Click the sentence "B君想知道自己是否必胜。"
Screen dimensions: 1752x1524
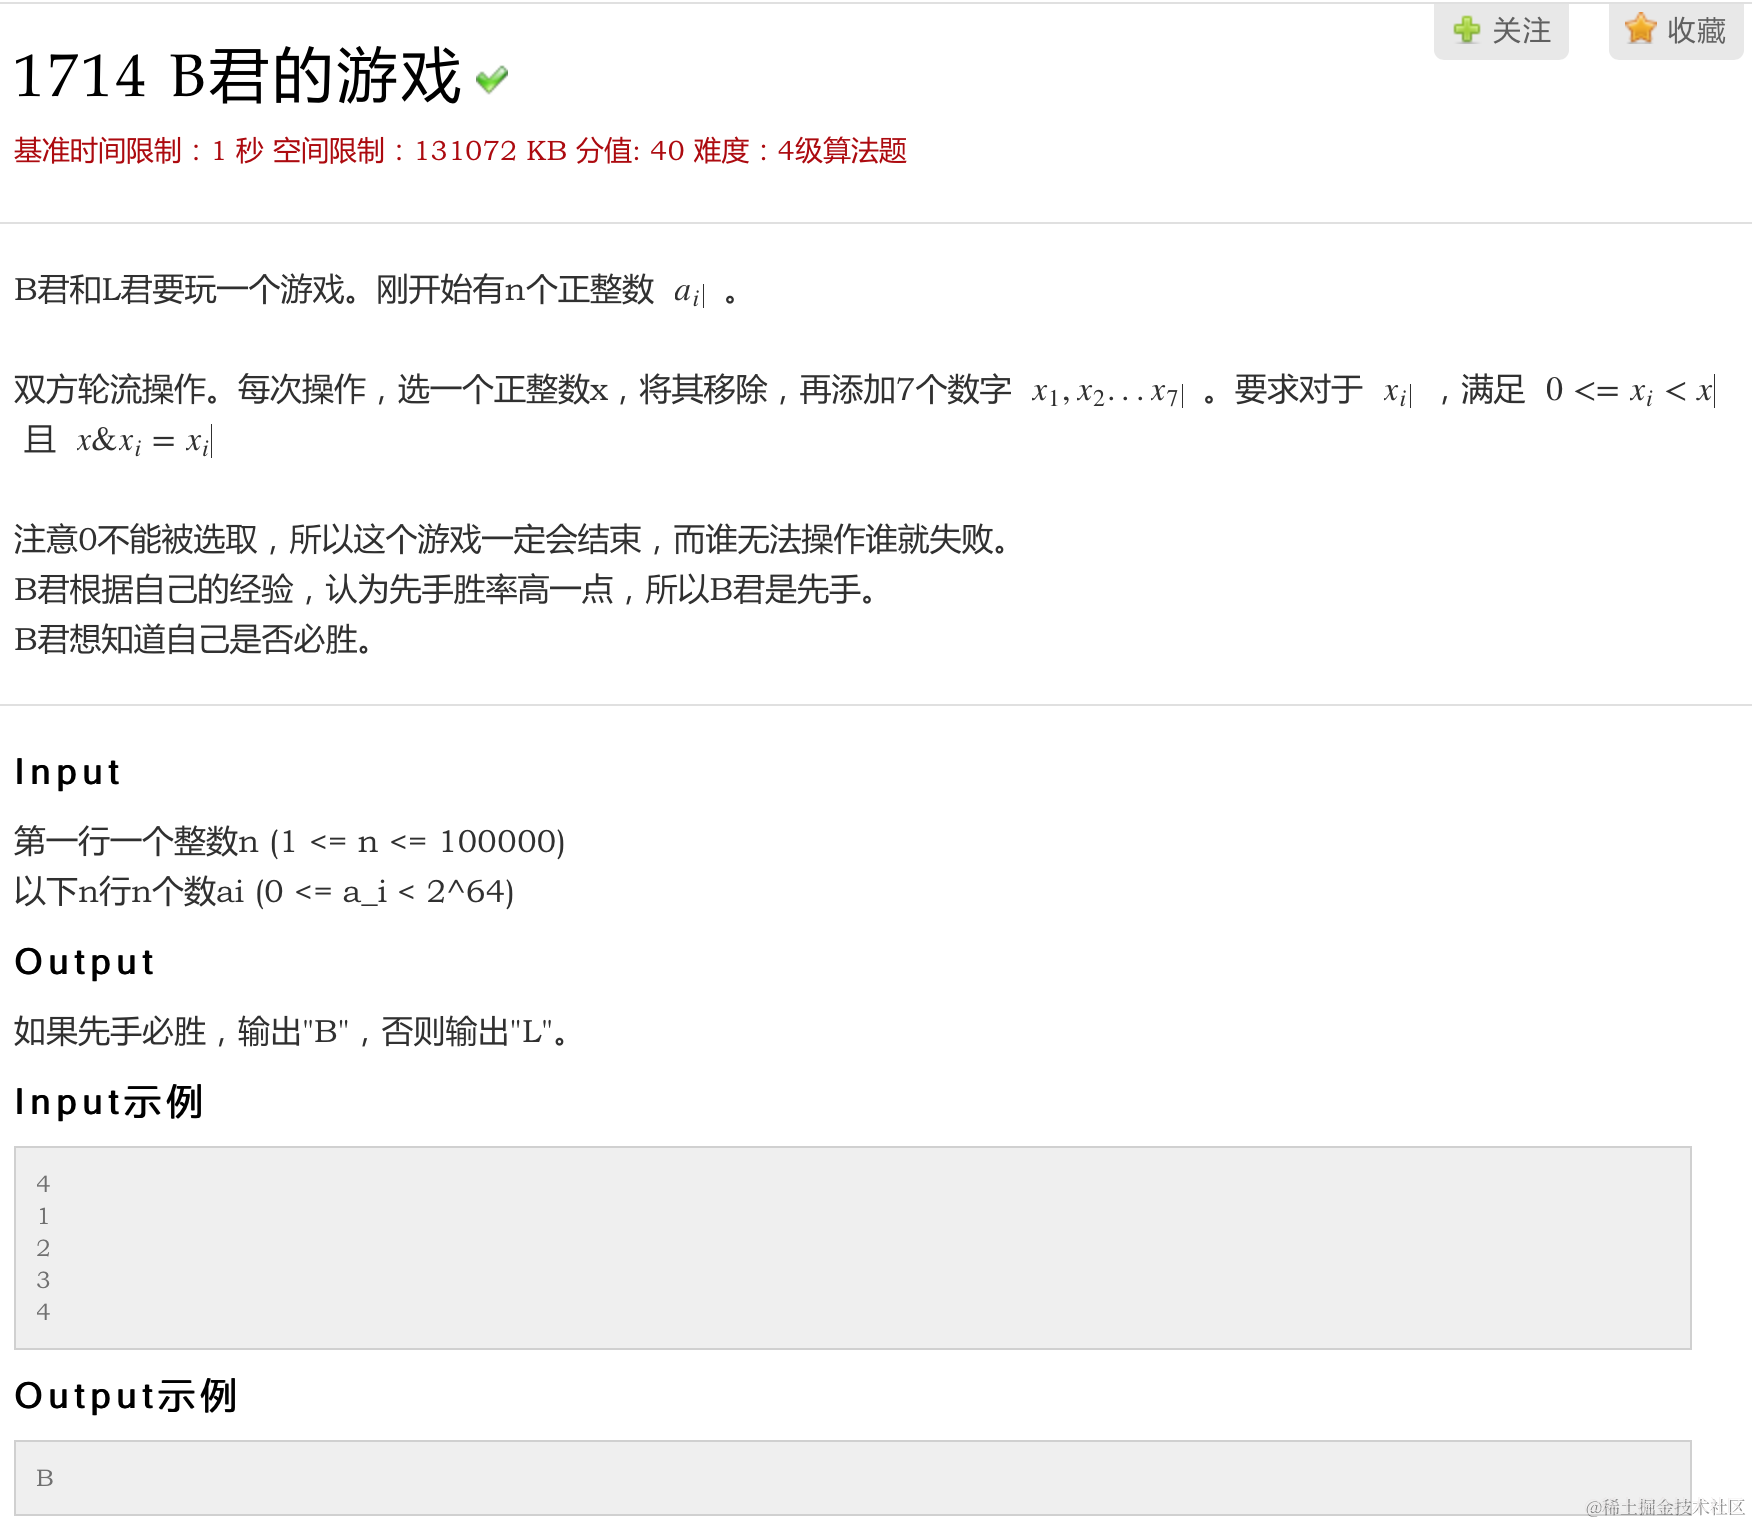(x=196, y=640)
